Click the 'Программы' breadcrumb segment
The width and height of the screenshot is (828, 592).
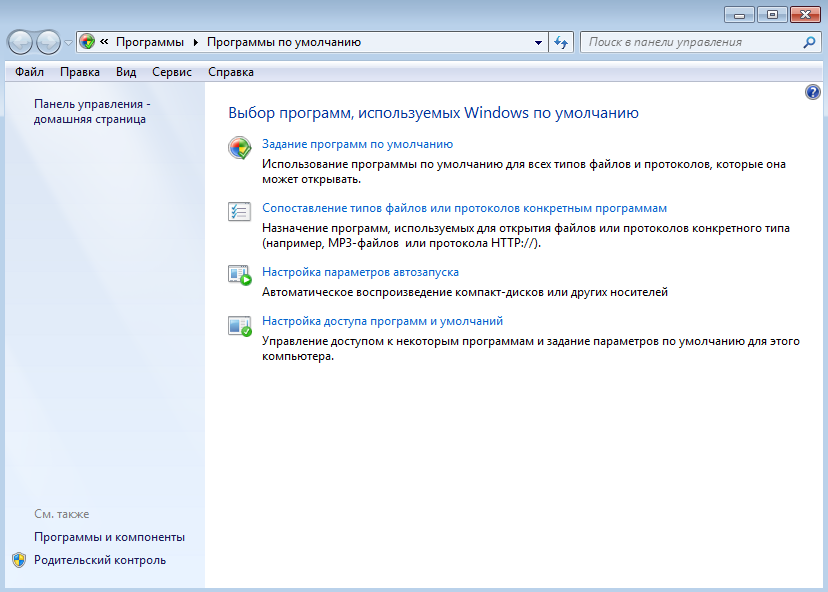[x=150, y=42]
